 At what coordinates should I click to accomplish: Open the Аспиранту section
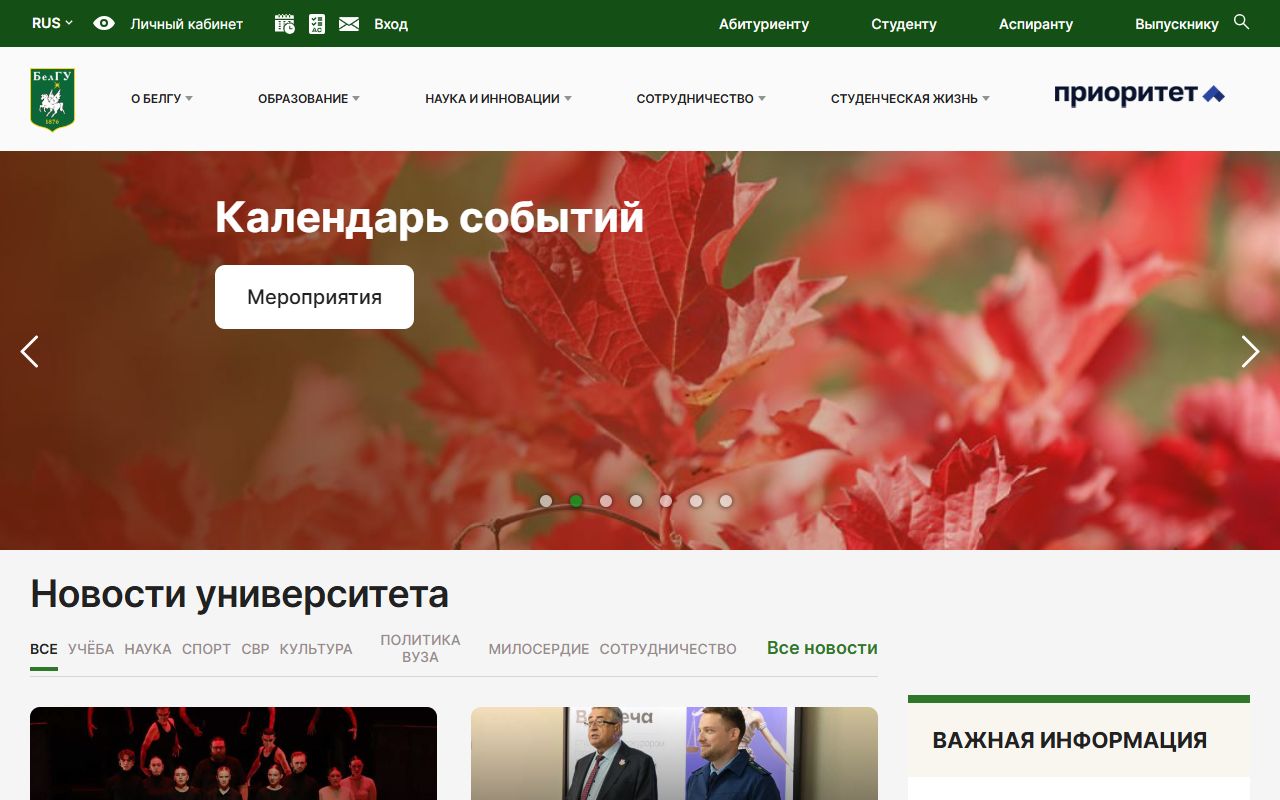[1036, 24]
